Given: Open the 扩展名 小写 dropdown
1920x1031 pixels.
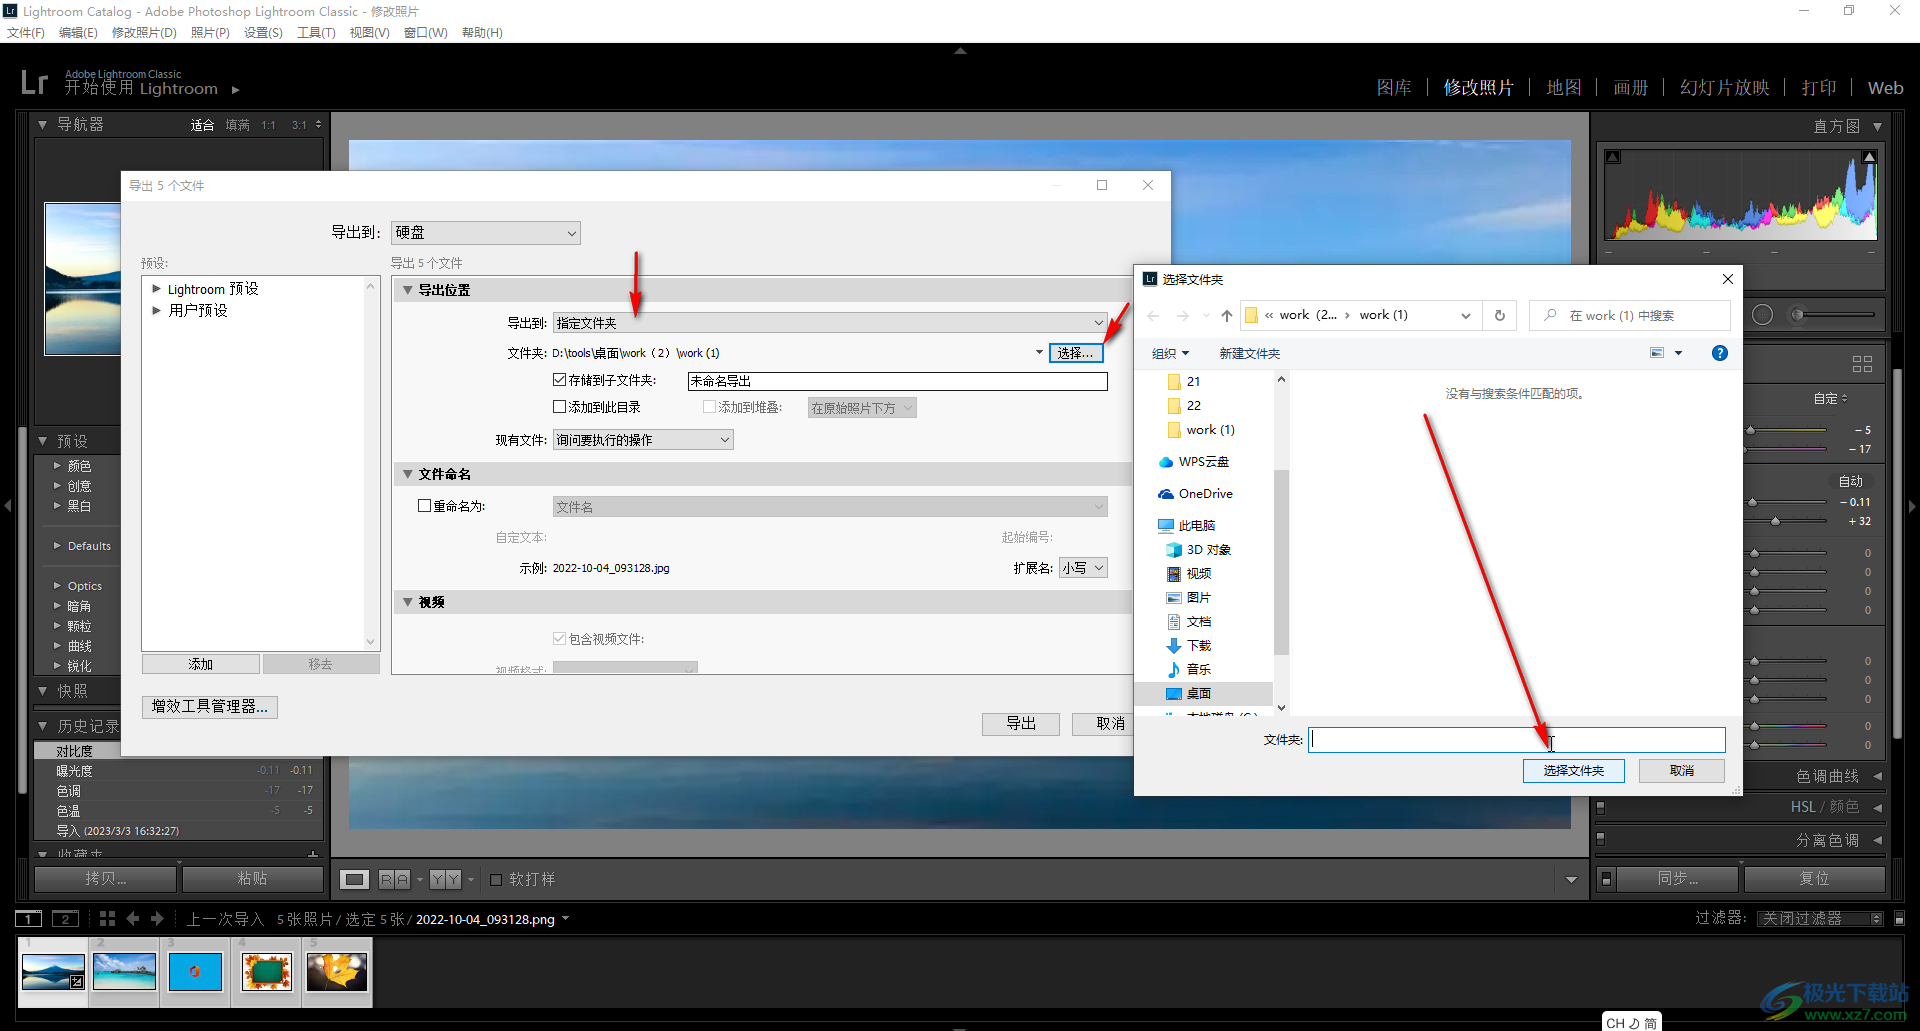Looking at the screenshot, I should (1083, 568).
